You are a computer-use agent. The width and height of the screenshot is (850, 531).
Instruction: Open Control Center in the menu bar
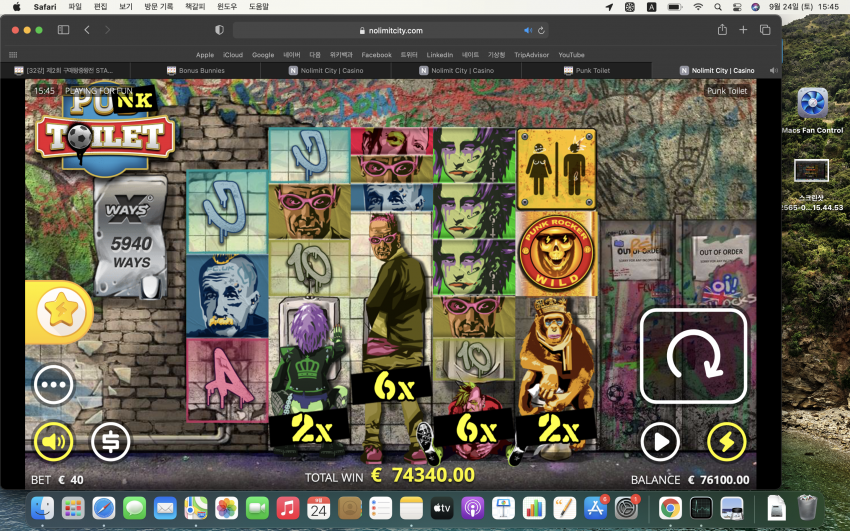[737, 7]
